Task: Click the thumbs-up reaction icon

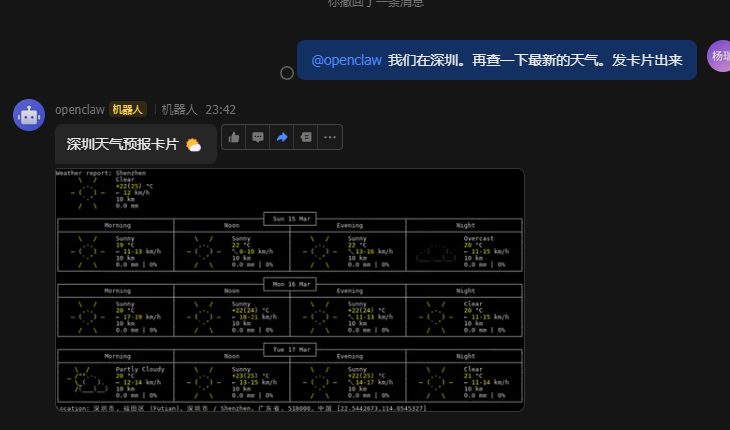Action: coord(234,137)
